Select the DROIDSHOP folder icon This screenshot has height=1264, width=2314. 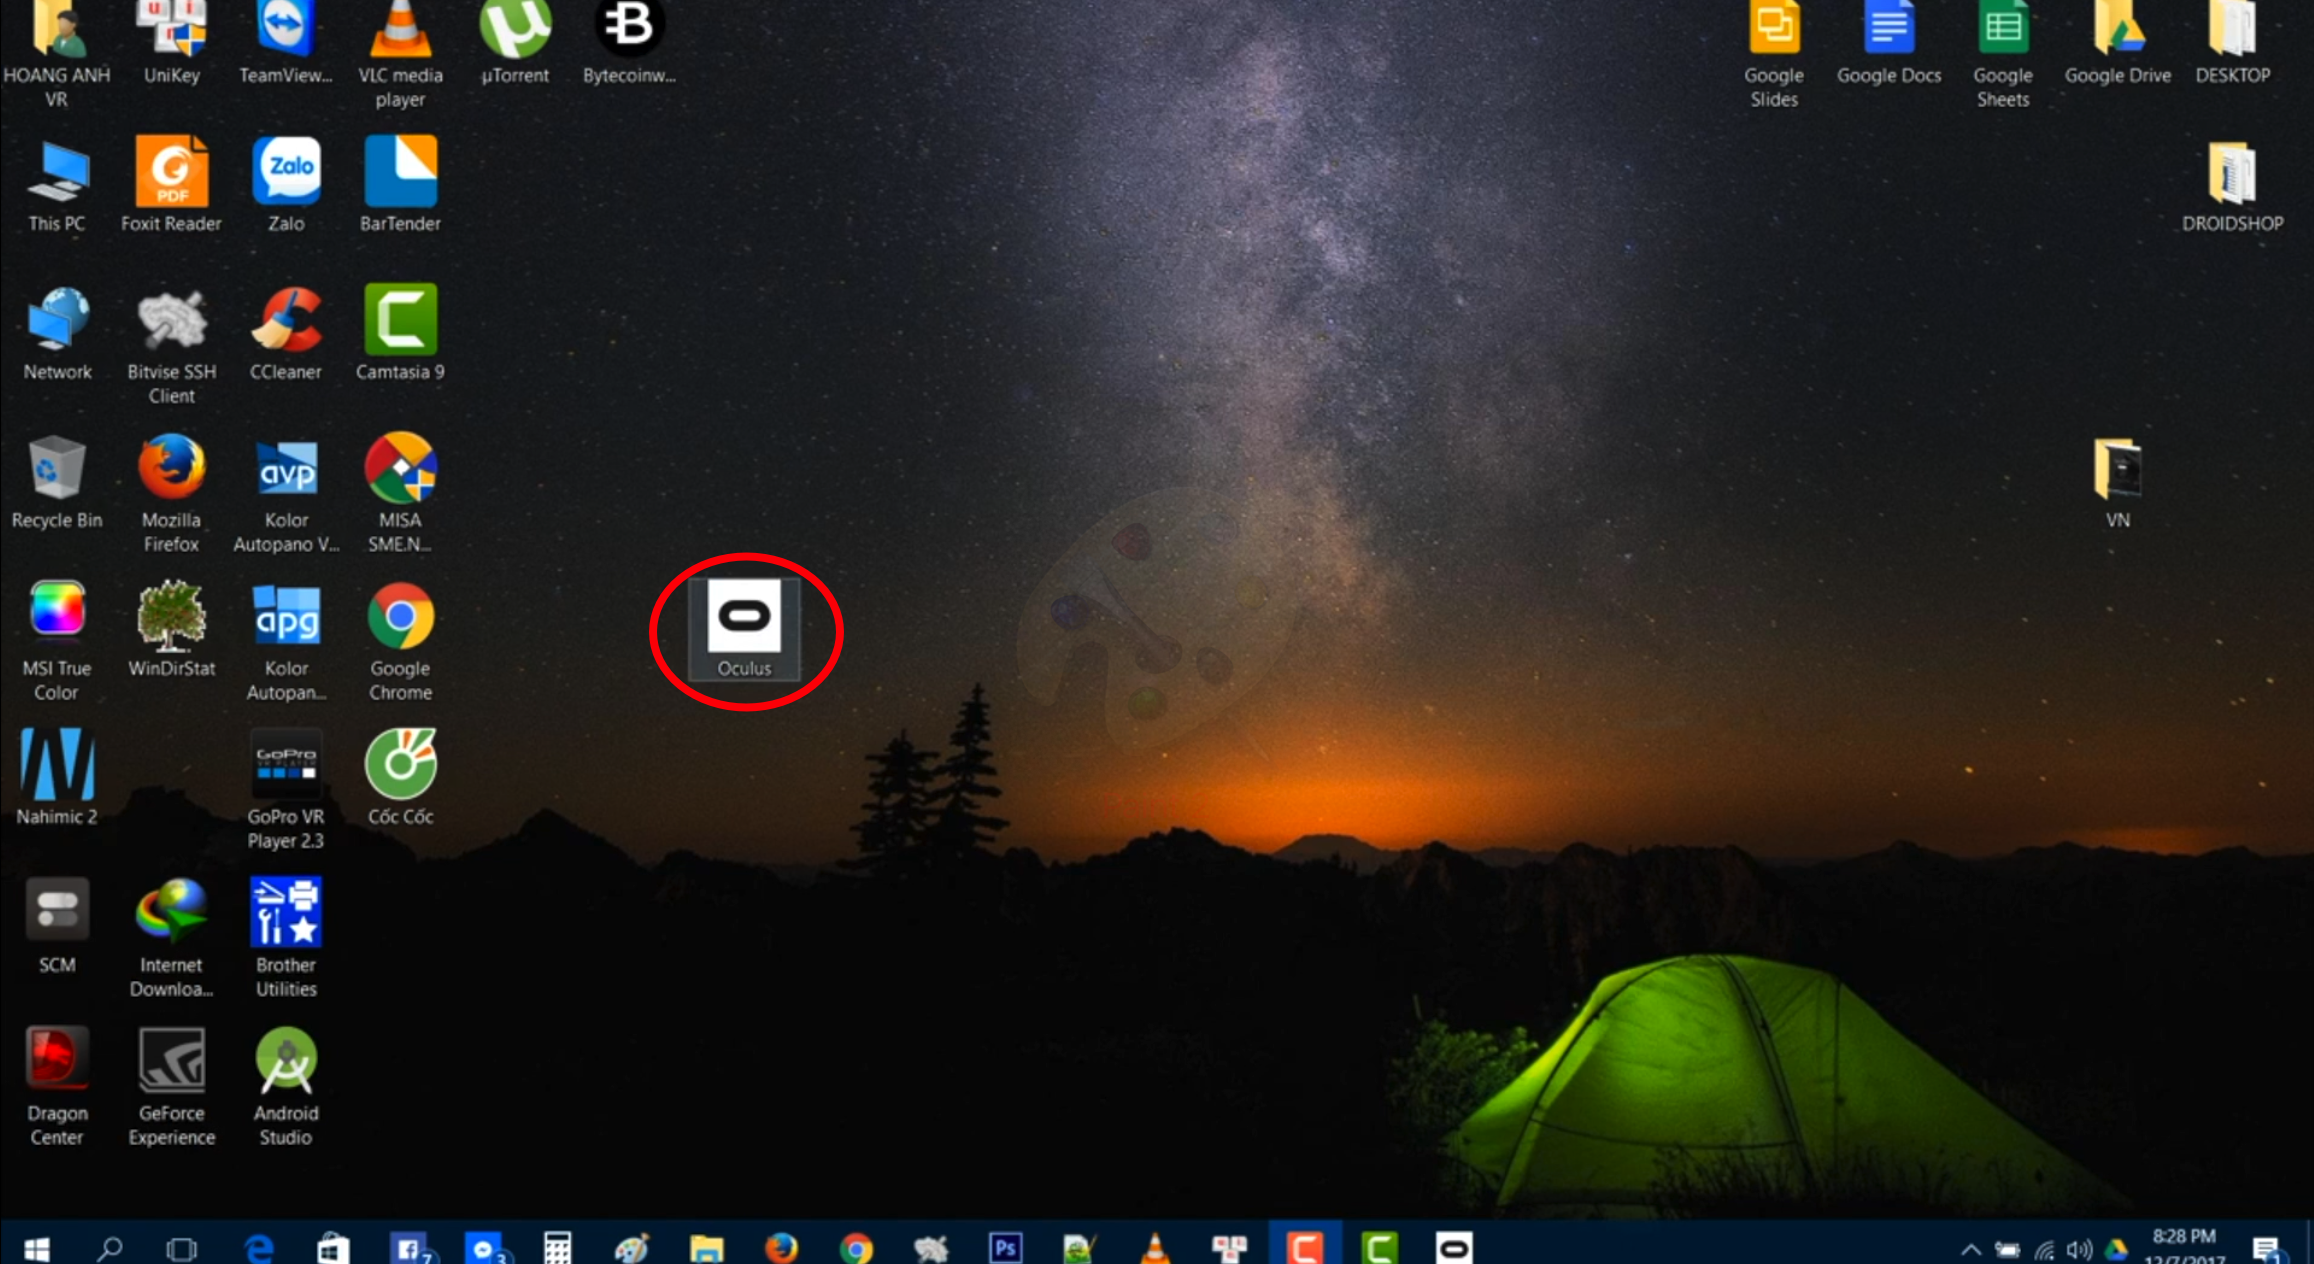2232,185
